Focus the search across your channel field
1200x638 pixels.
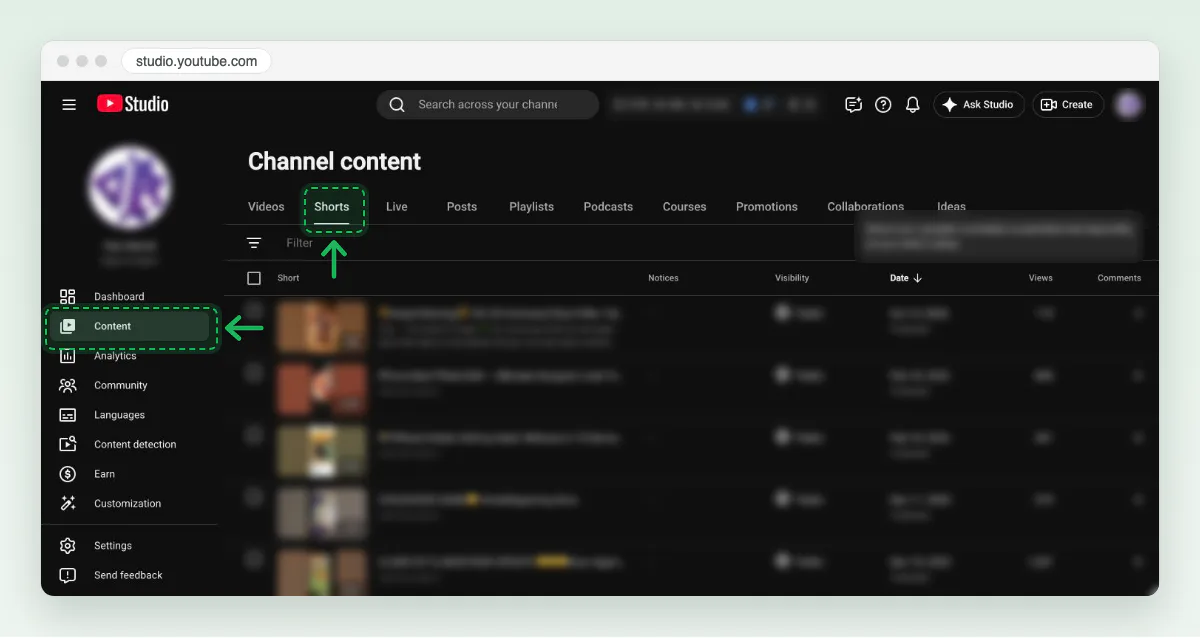[487, 104]
